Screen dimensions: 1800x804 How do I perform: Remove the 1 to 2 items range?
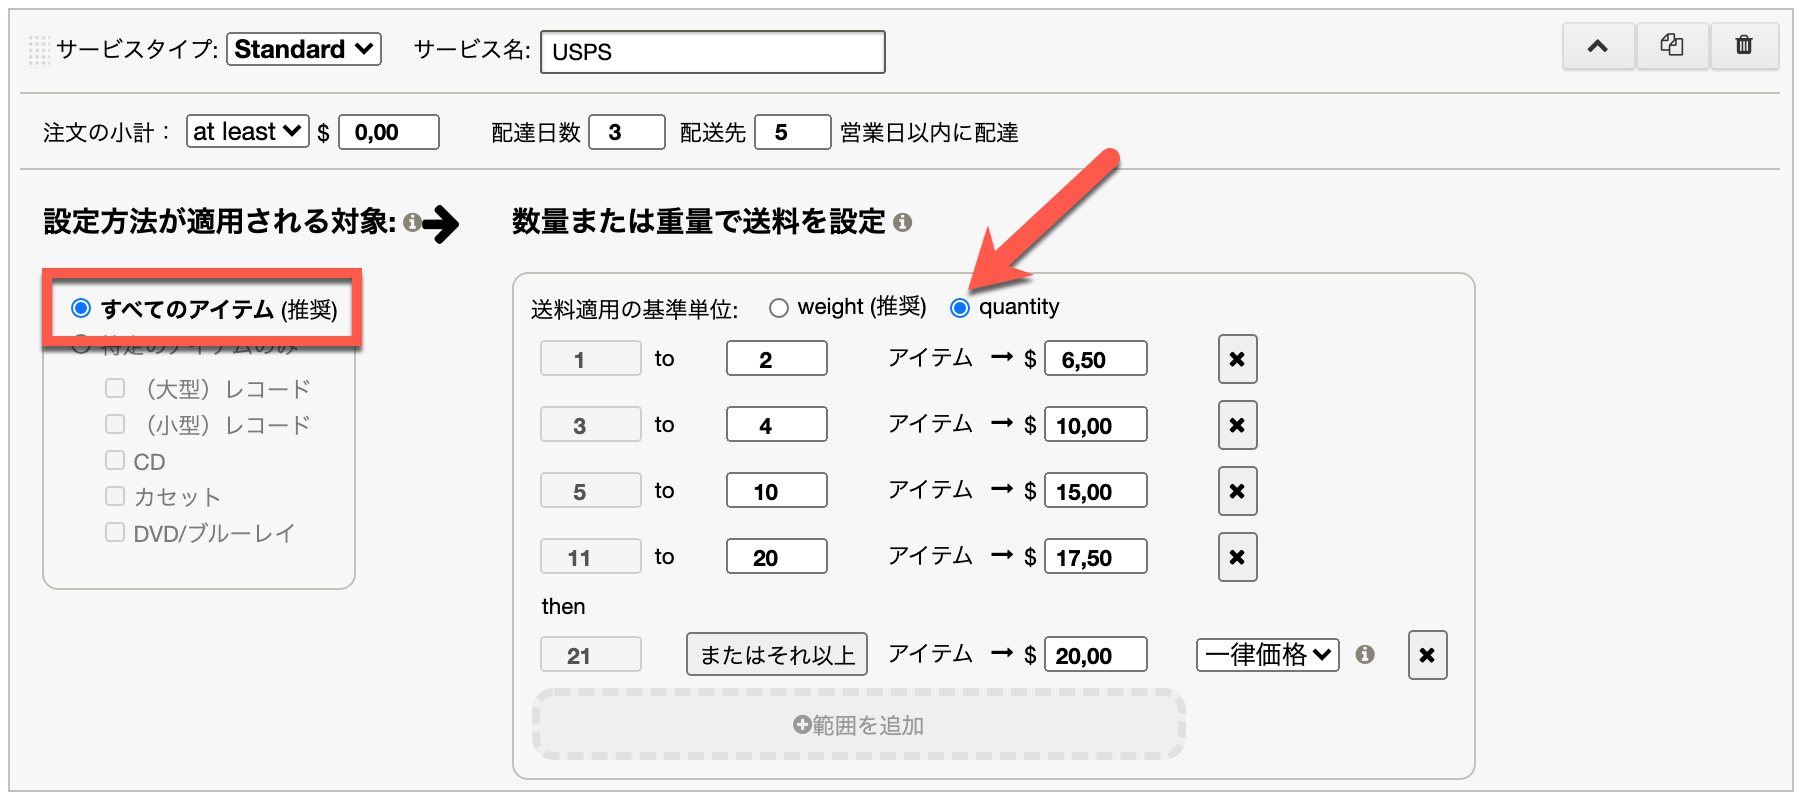click(1237, 359)
